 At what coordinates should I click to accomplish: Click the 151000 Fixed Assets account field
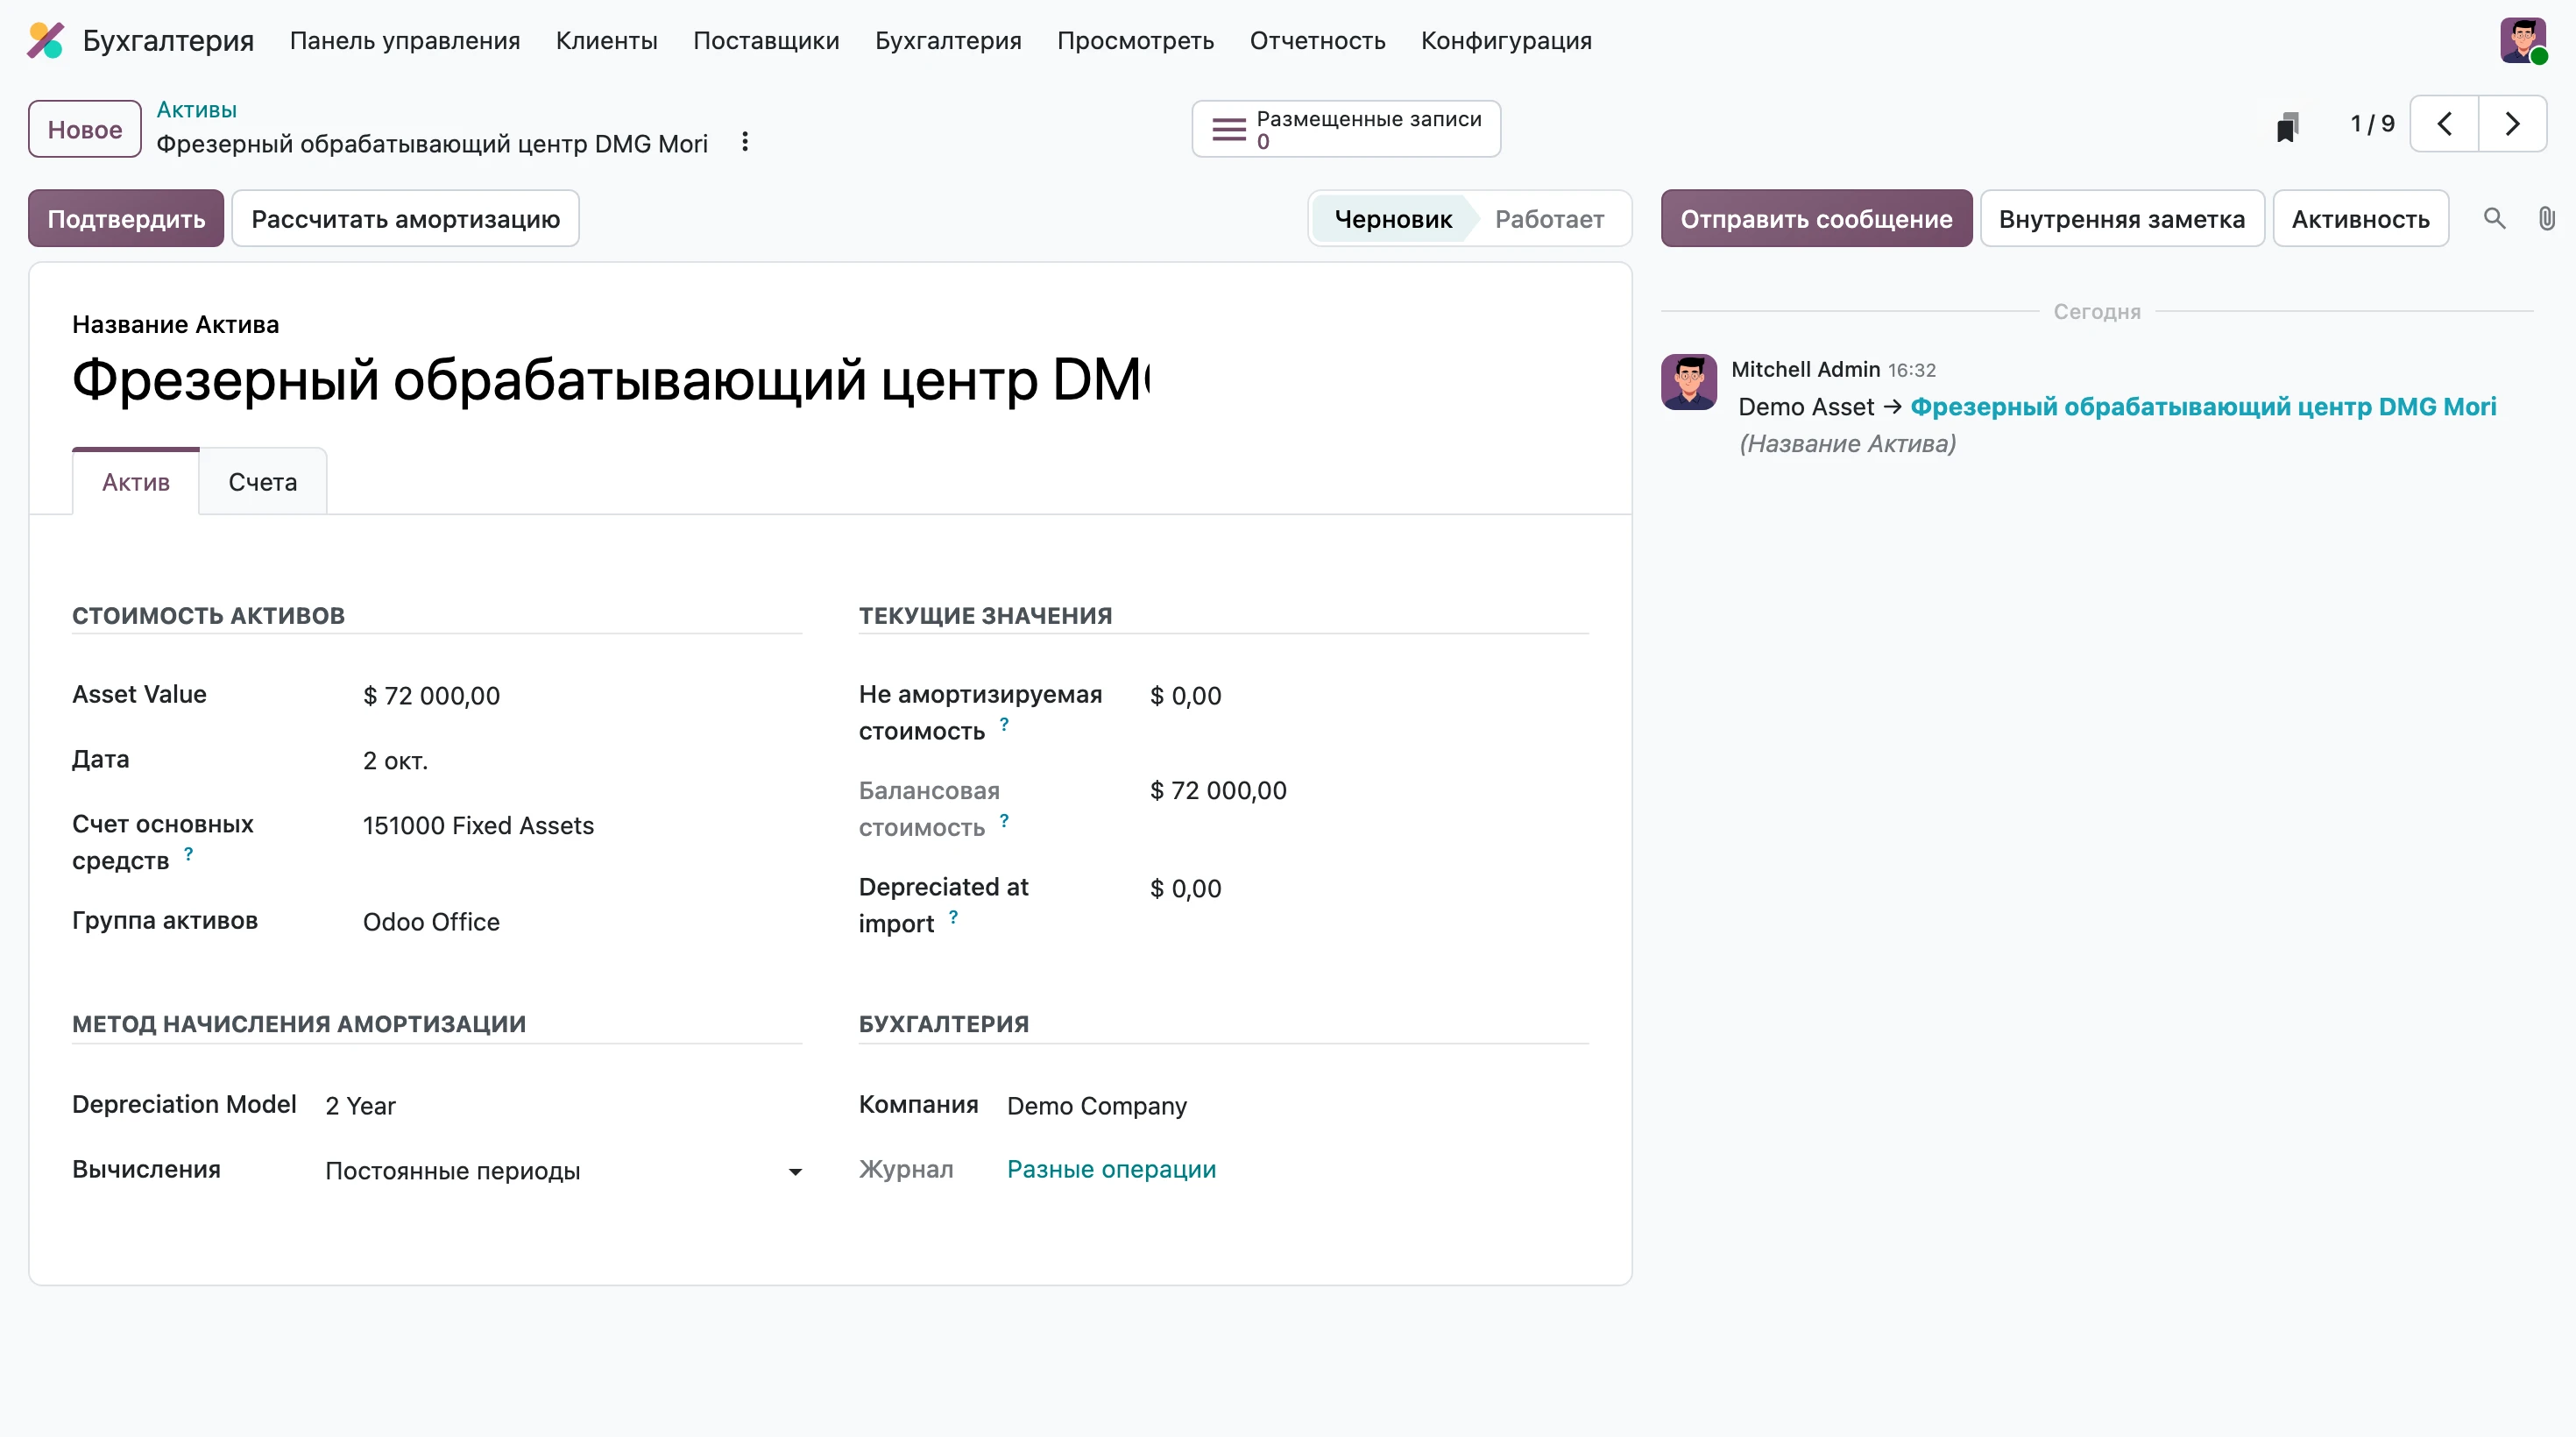pyautogui.click(x=582, y=825)
